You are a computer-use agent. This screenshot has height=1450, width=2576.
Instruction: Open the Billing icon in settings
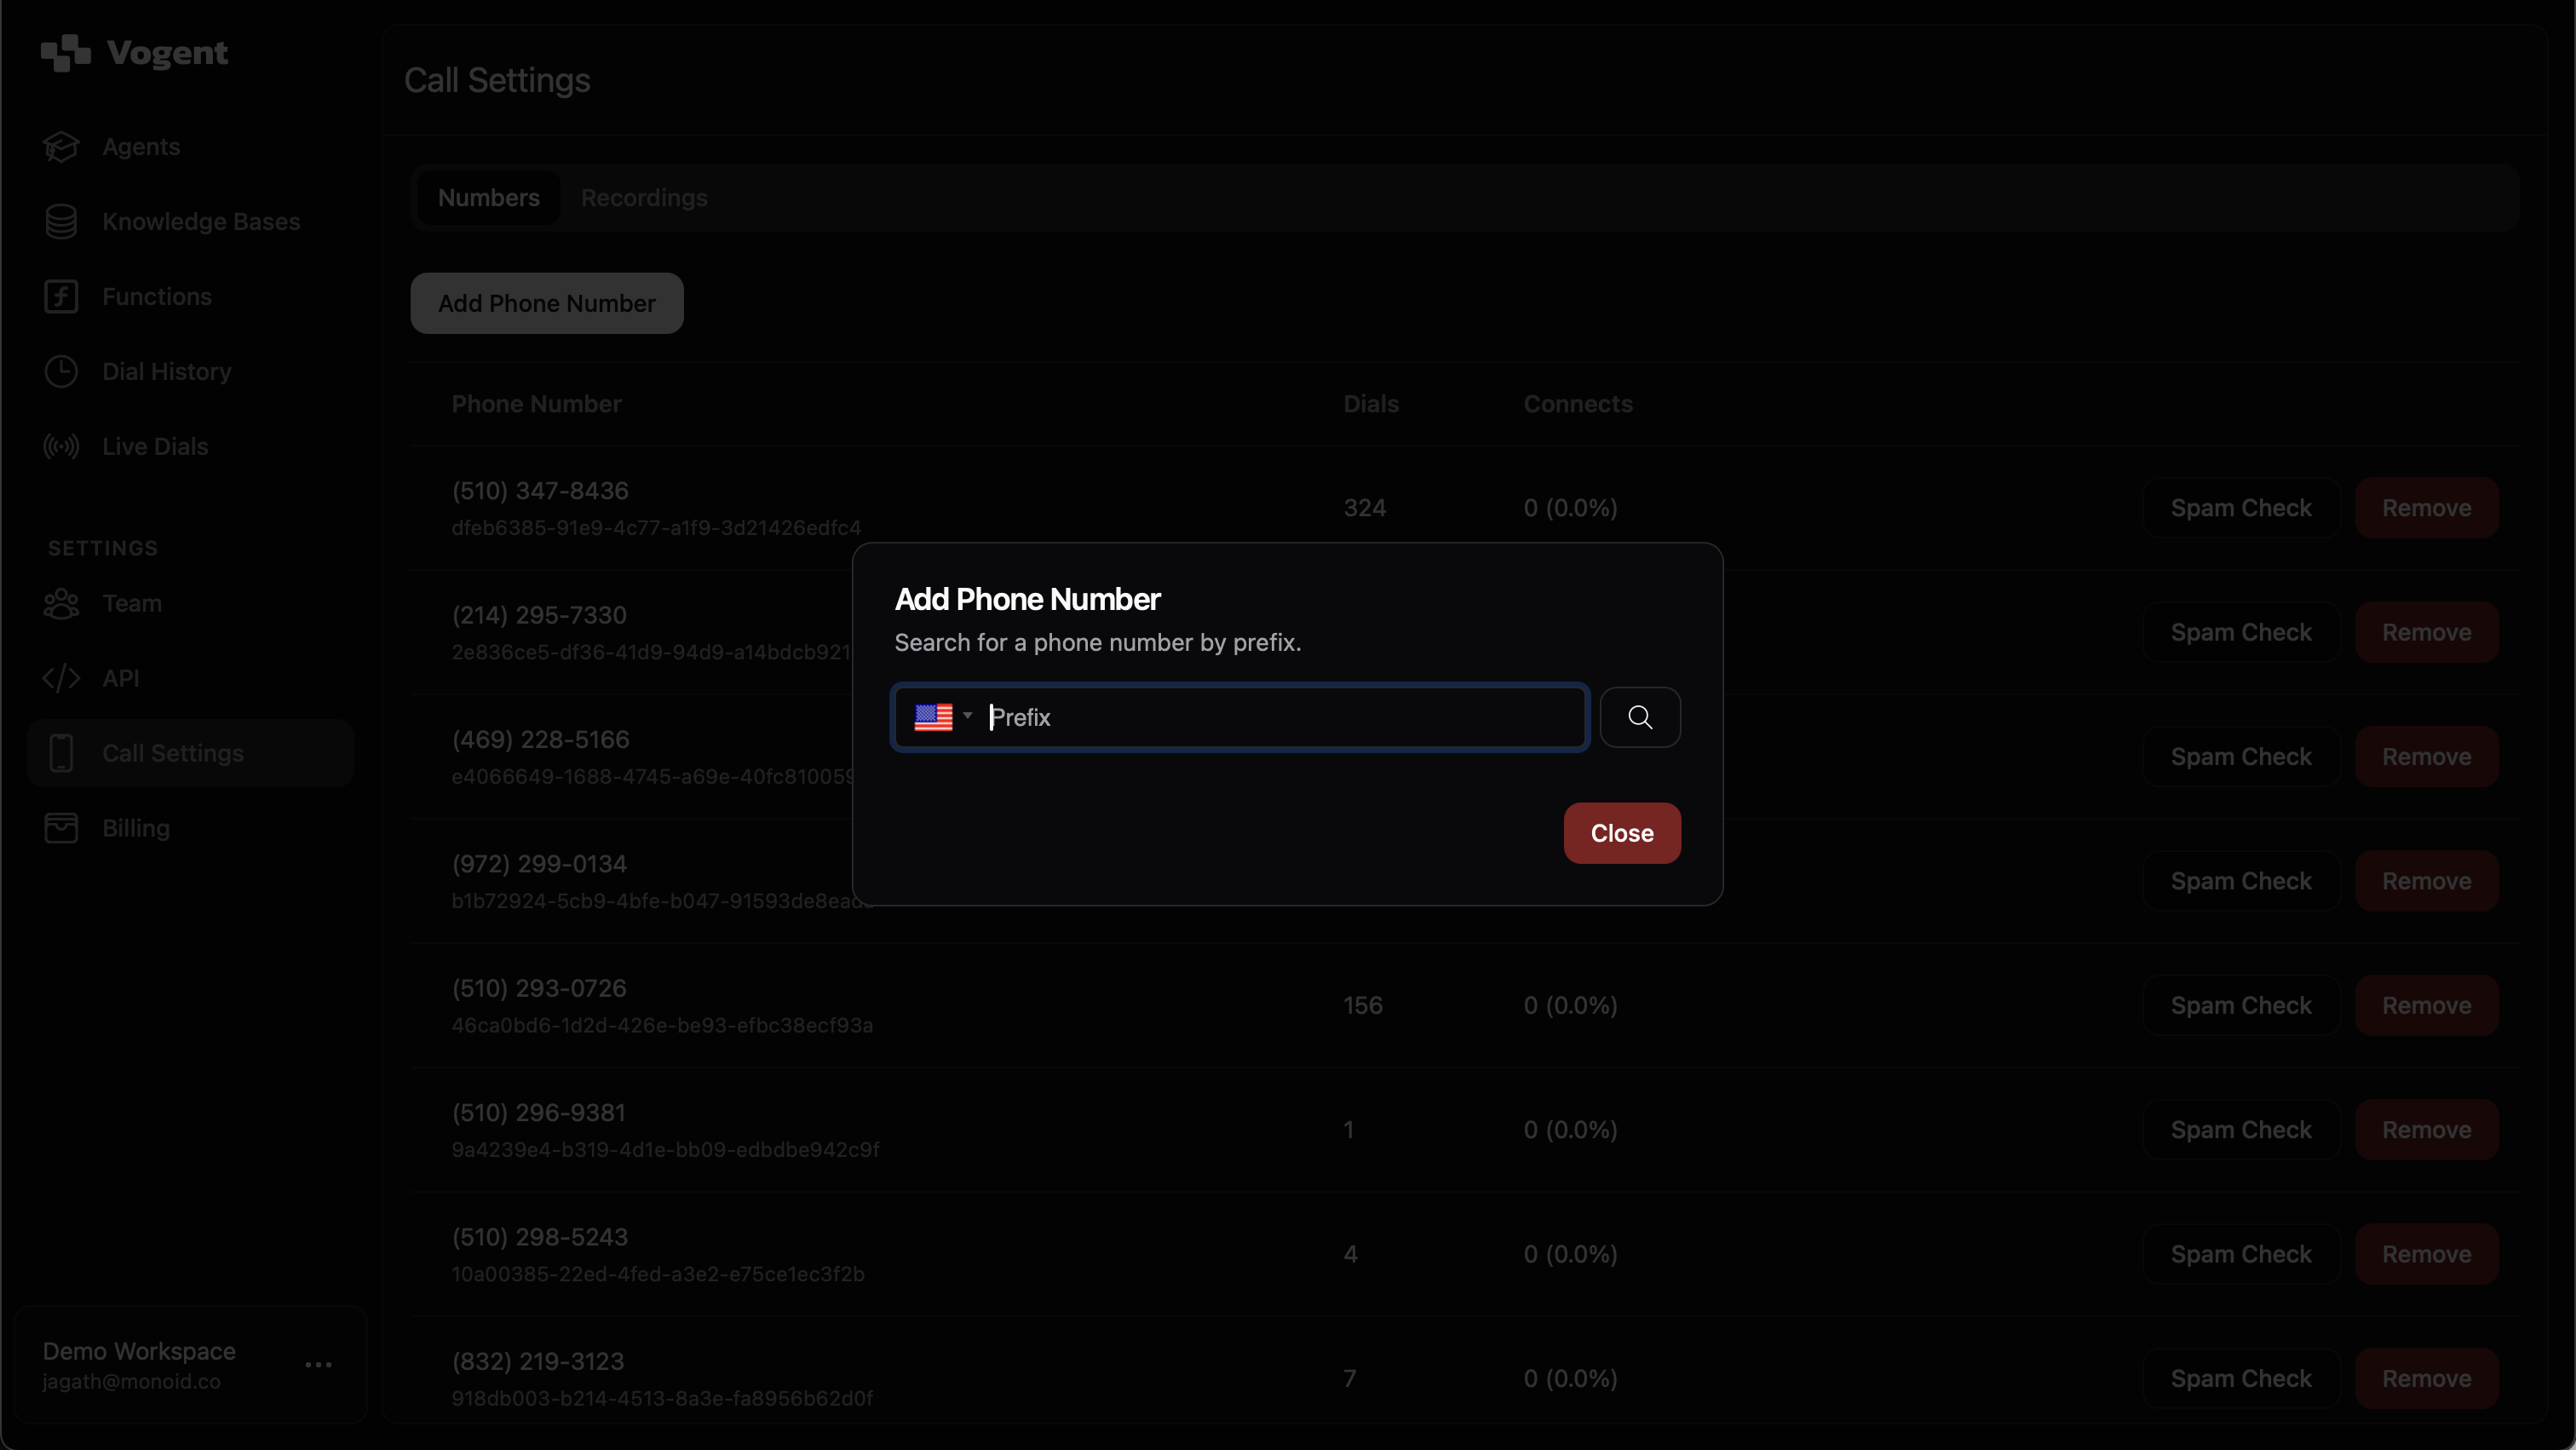click(61, 828)
